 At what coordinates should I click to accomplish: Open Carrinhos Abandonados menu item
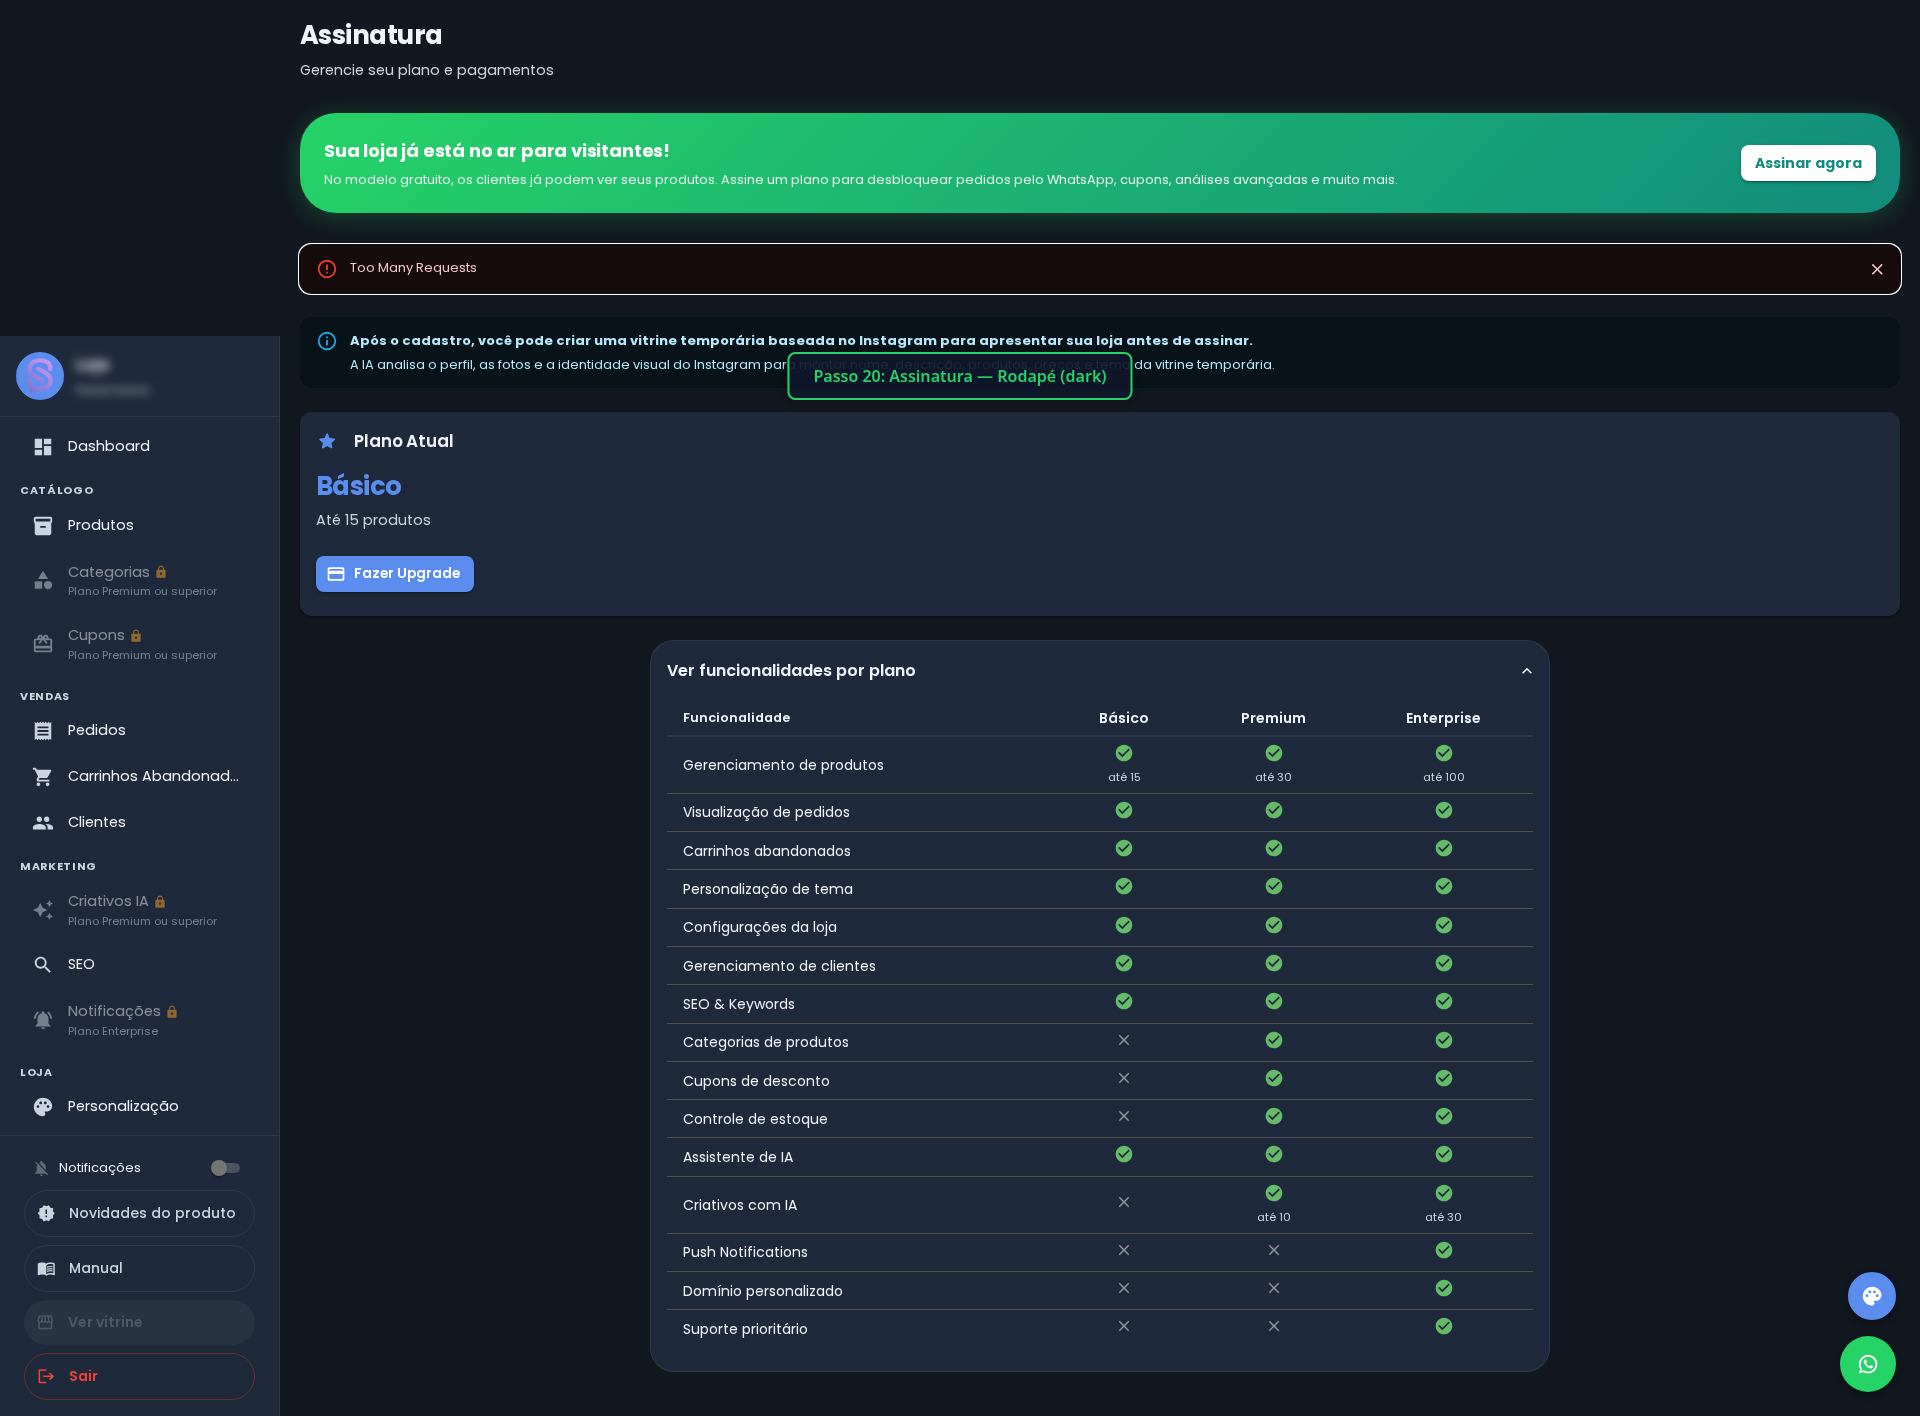139,776
